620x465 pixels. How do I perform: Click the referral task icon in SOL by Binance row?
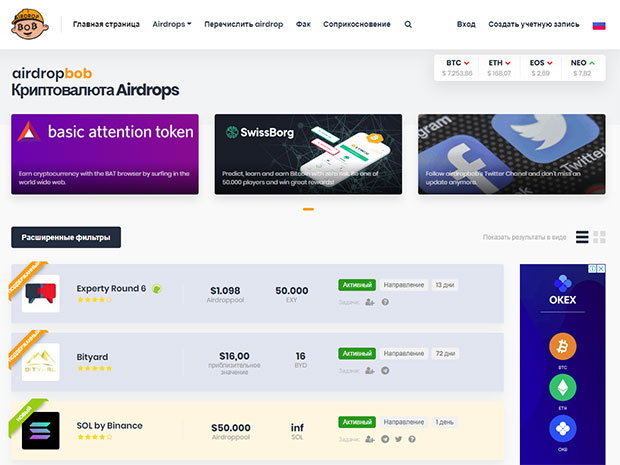pyautogui.click(x=370, y=439)
